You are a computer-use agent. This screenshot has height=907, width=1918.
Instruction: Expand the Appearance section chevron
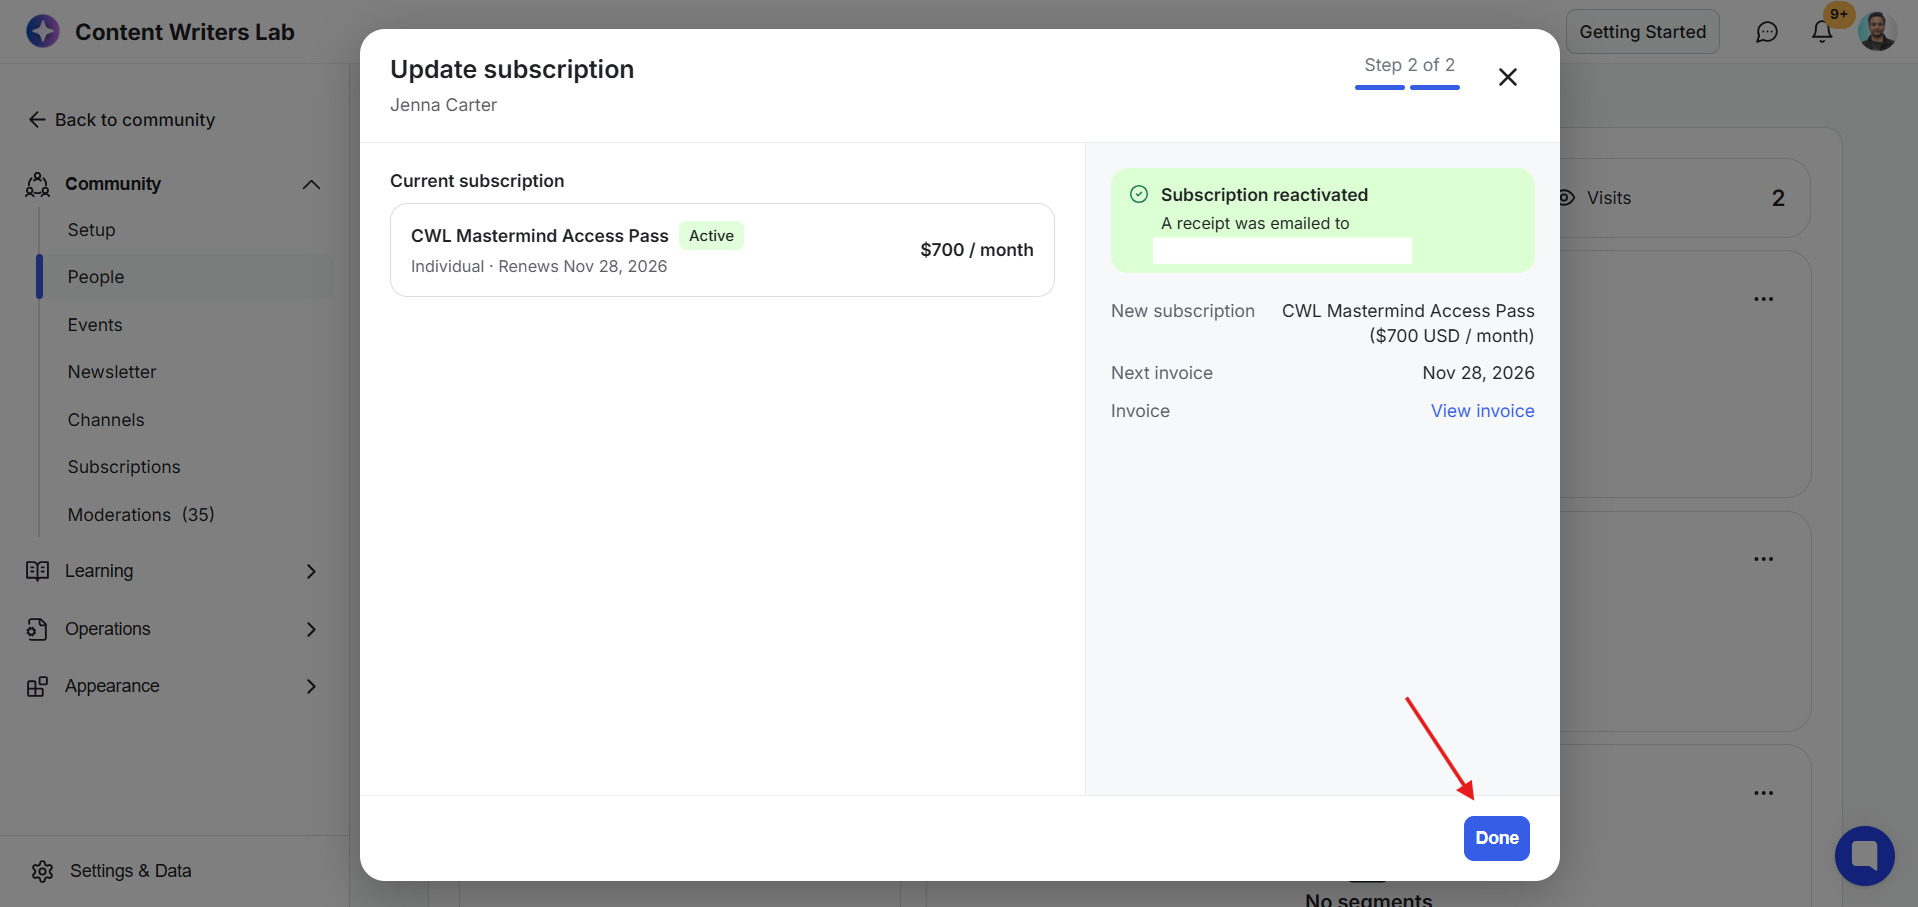[311, 686]
